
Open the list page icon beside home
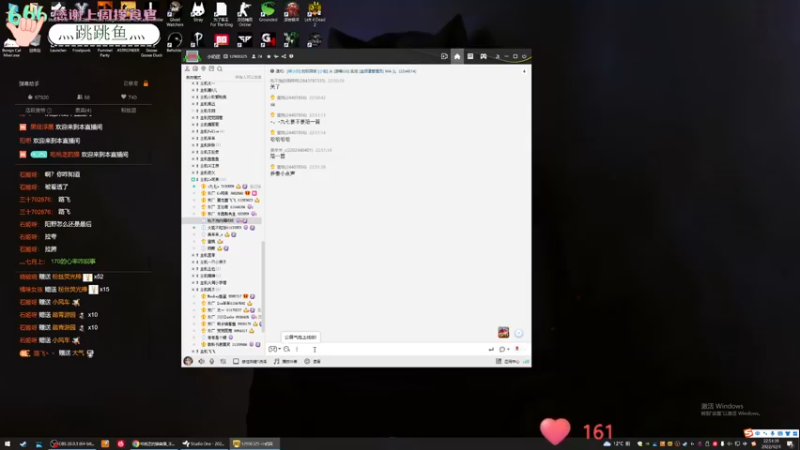pyautogui.click(x=470, y=56)
